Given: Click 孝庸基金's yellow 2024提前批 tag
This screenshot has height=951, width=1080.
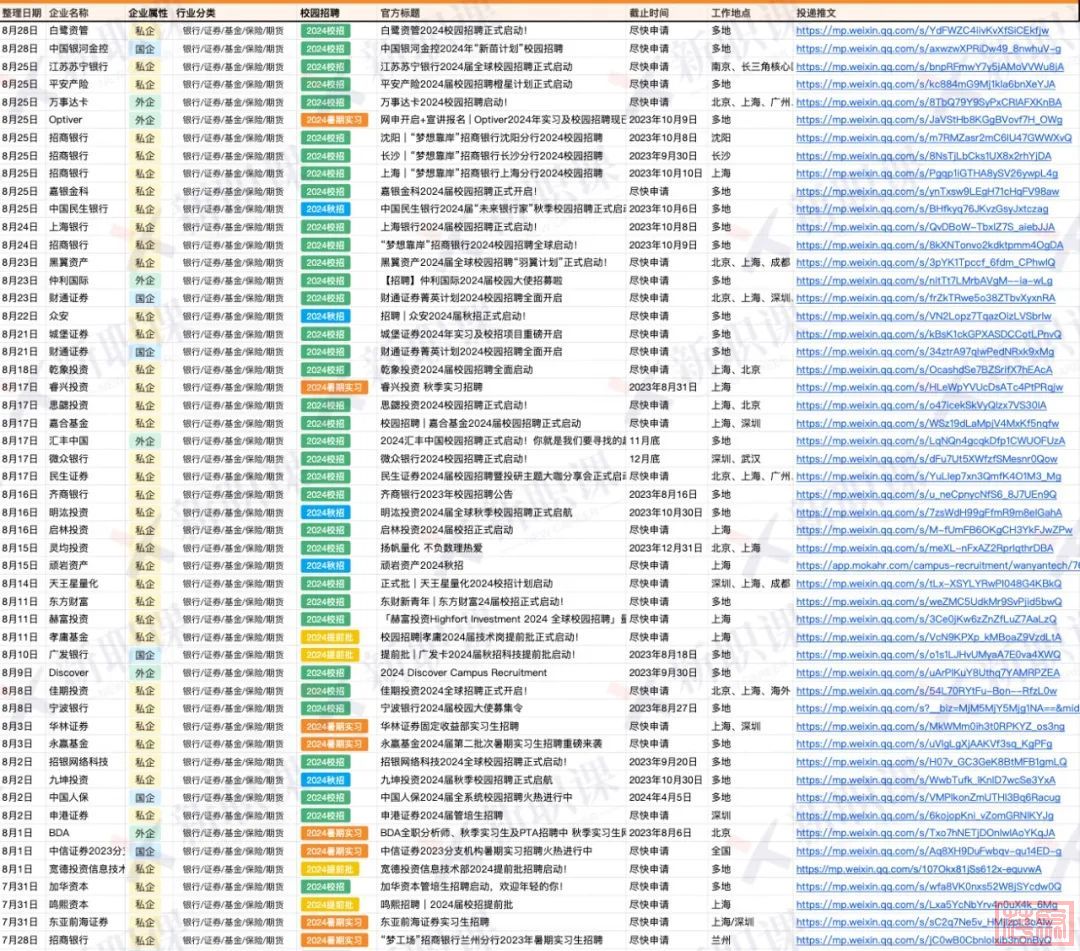Looking at the screenshot, I should [x=330, y=637].
